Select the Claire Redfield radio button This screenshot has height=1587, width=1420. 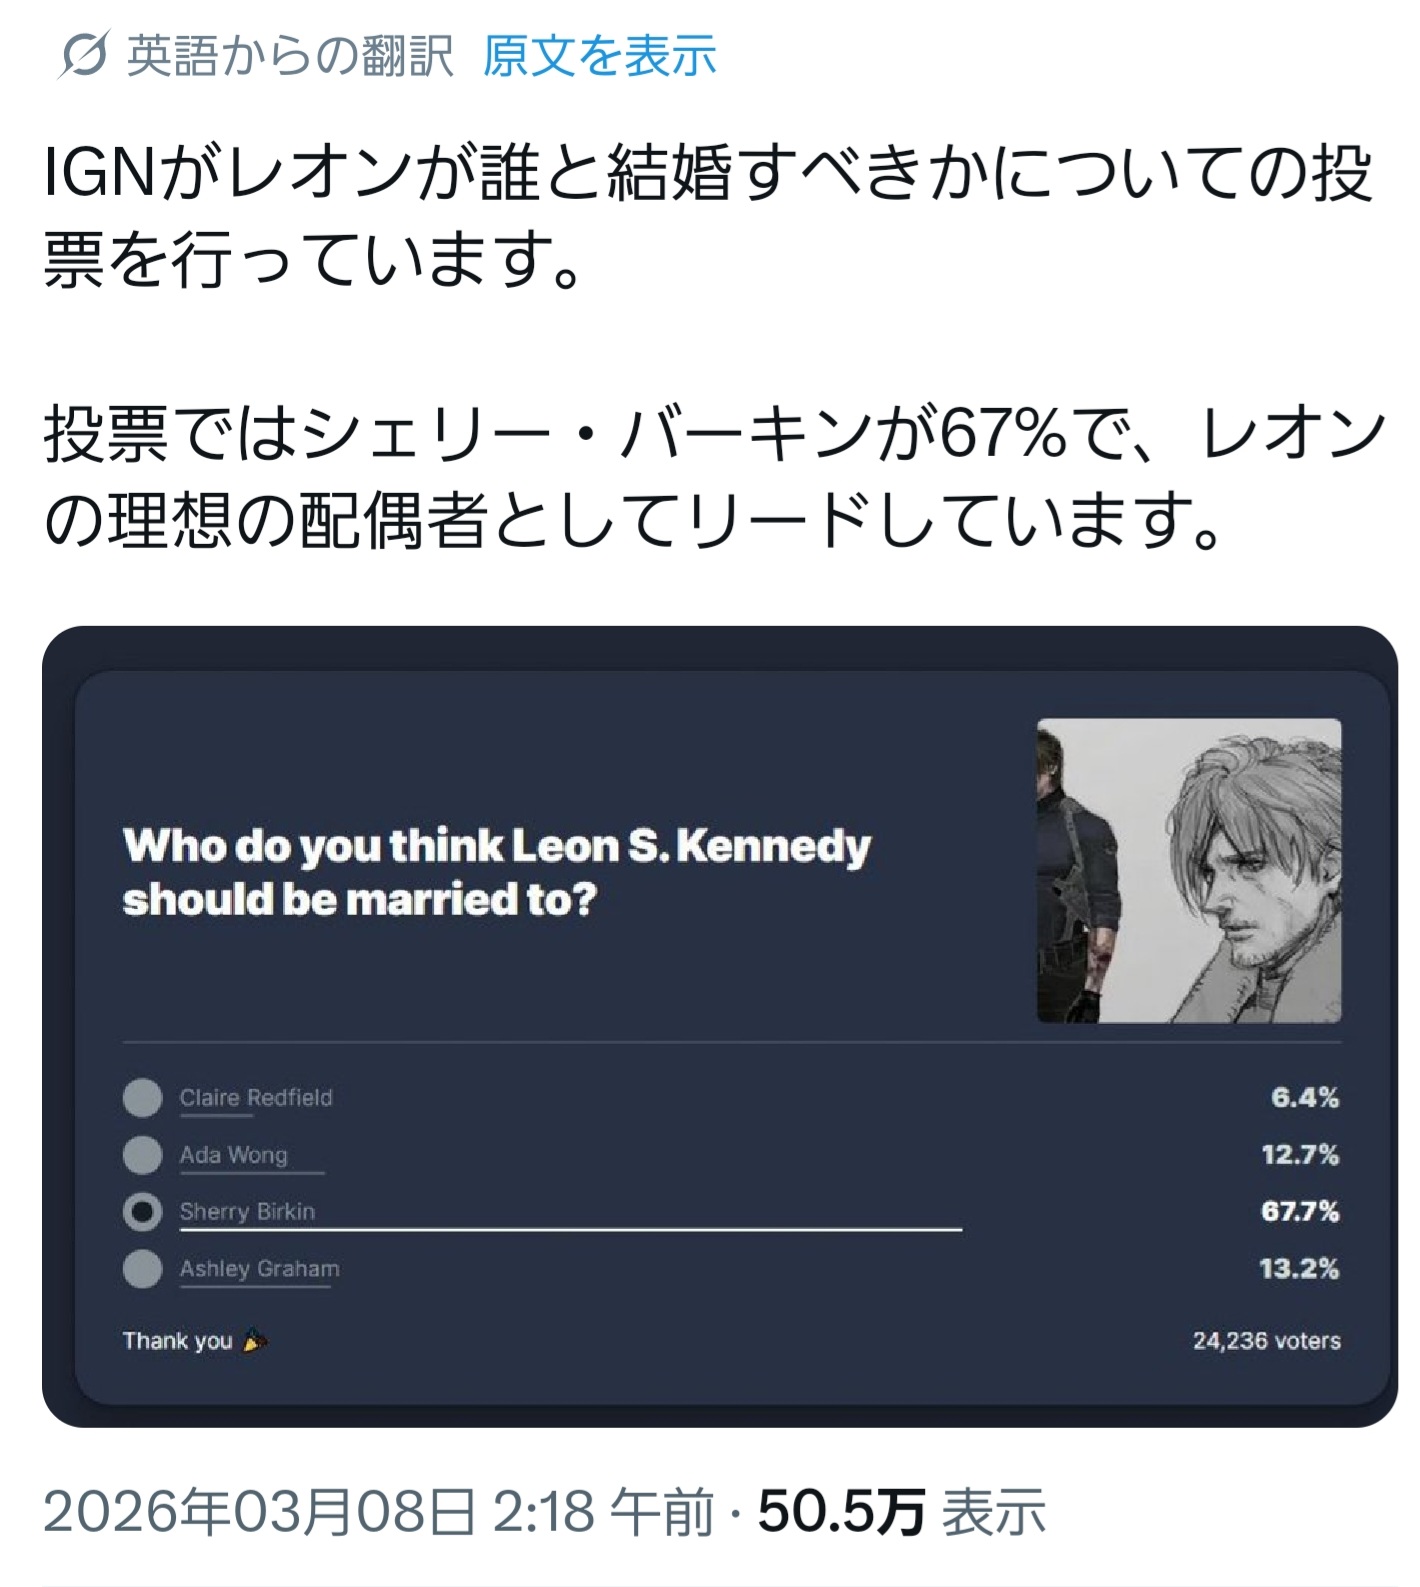(142, 1097)
